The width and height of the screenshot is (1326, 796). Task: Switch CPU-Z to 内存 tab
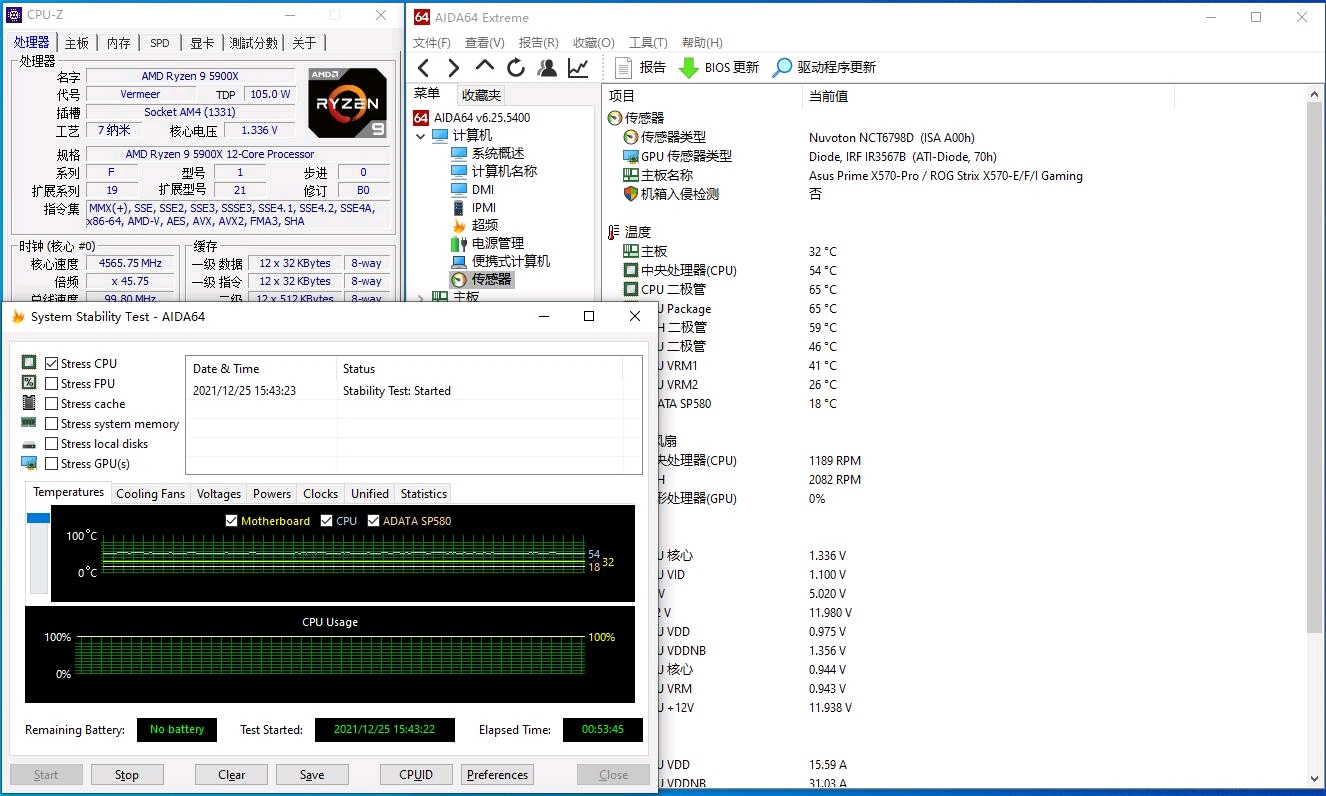[119, 43]
